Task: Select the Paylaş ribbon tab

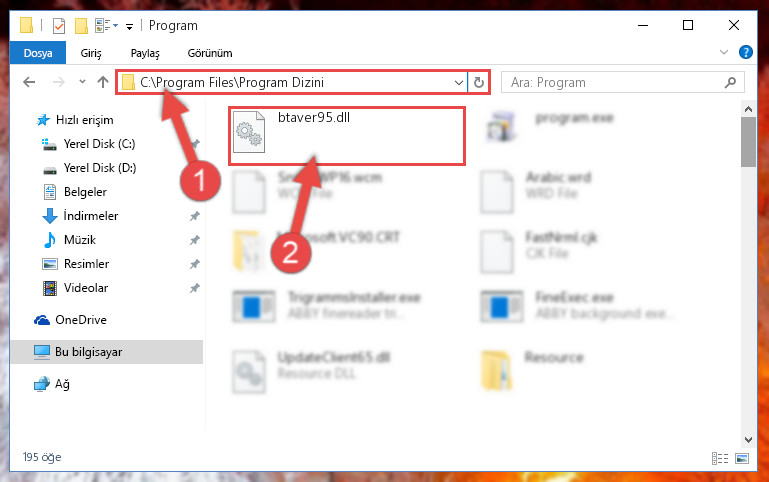Action: (x=145, y=53)
